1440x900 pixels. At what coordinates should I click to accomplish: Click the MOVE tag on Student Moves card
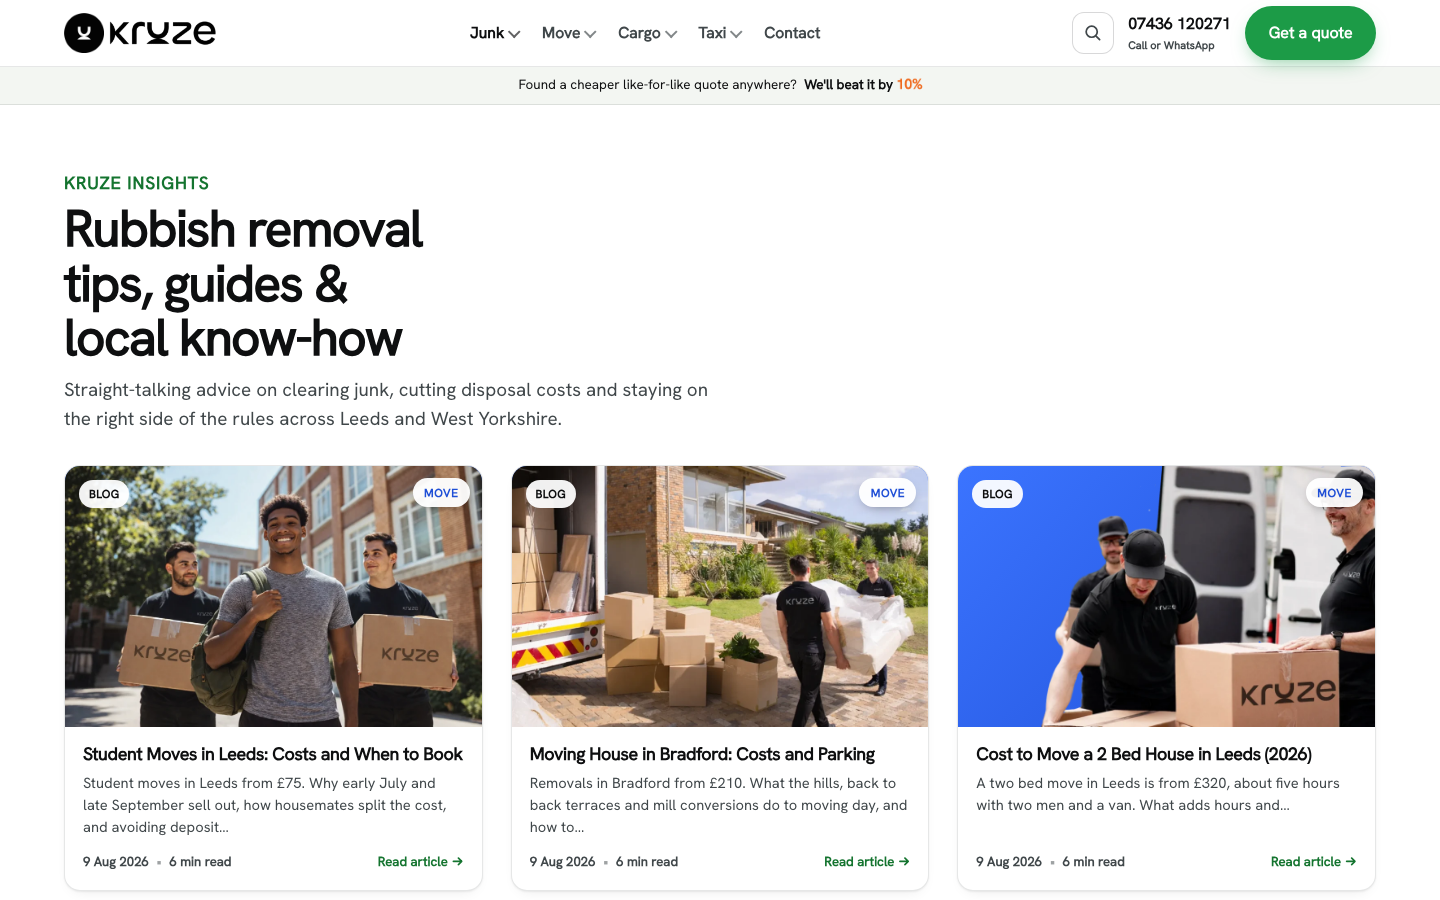(x=441, y=493)
